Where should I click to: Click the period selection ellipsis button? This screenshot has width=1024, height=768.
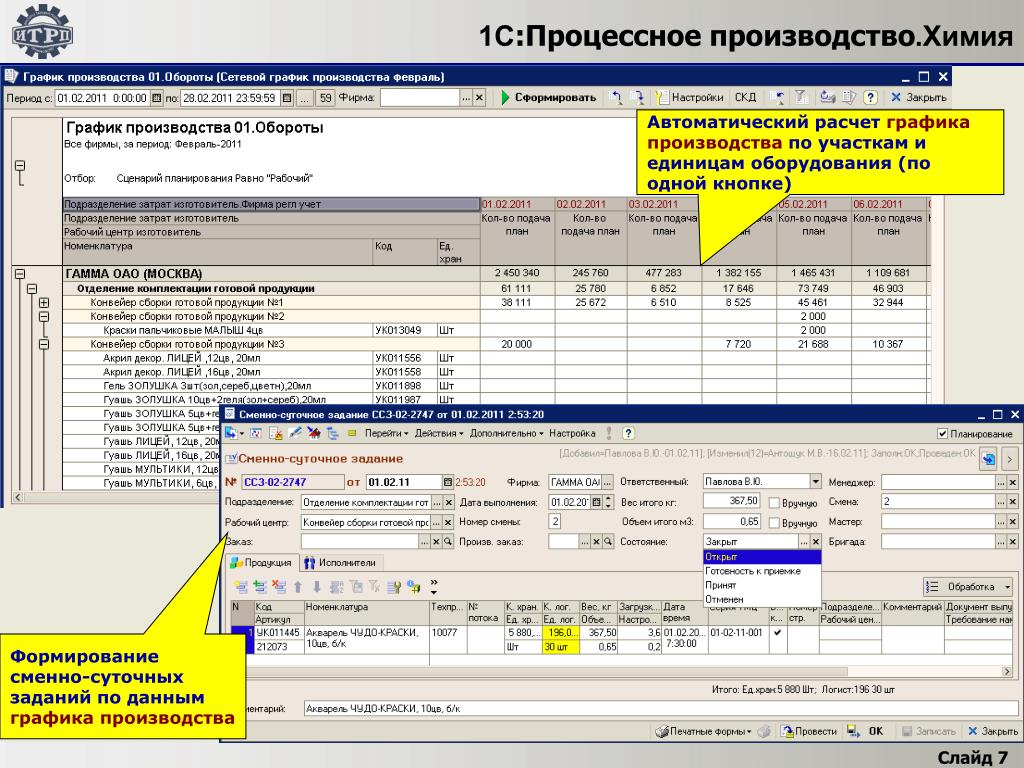coord(304,99)
